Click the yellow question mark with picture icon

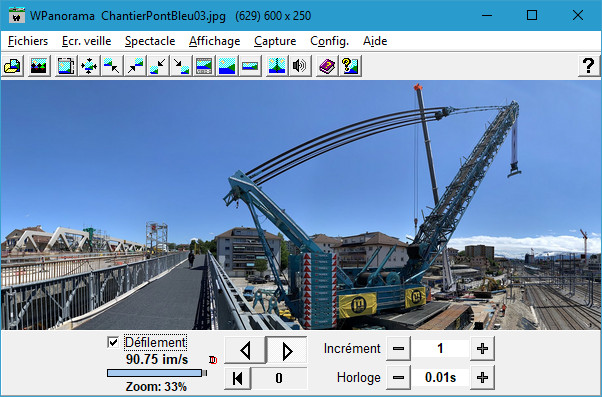(x=350, y=66)
